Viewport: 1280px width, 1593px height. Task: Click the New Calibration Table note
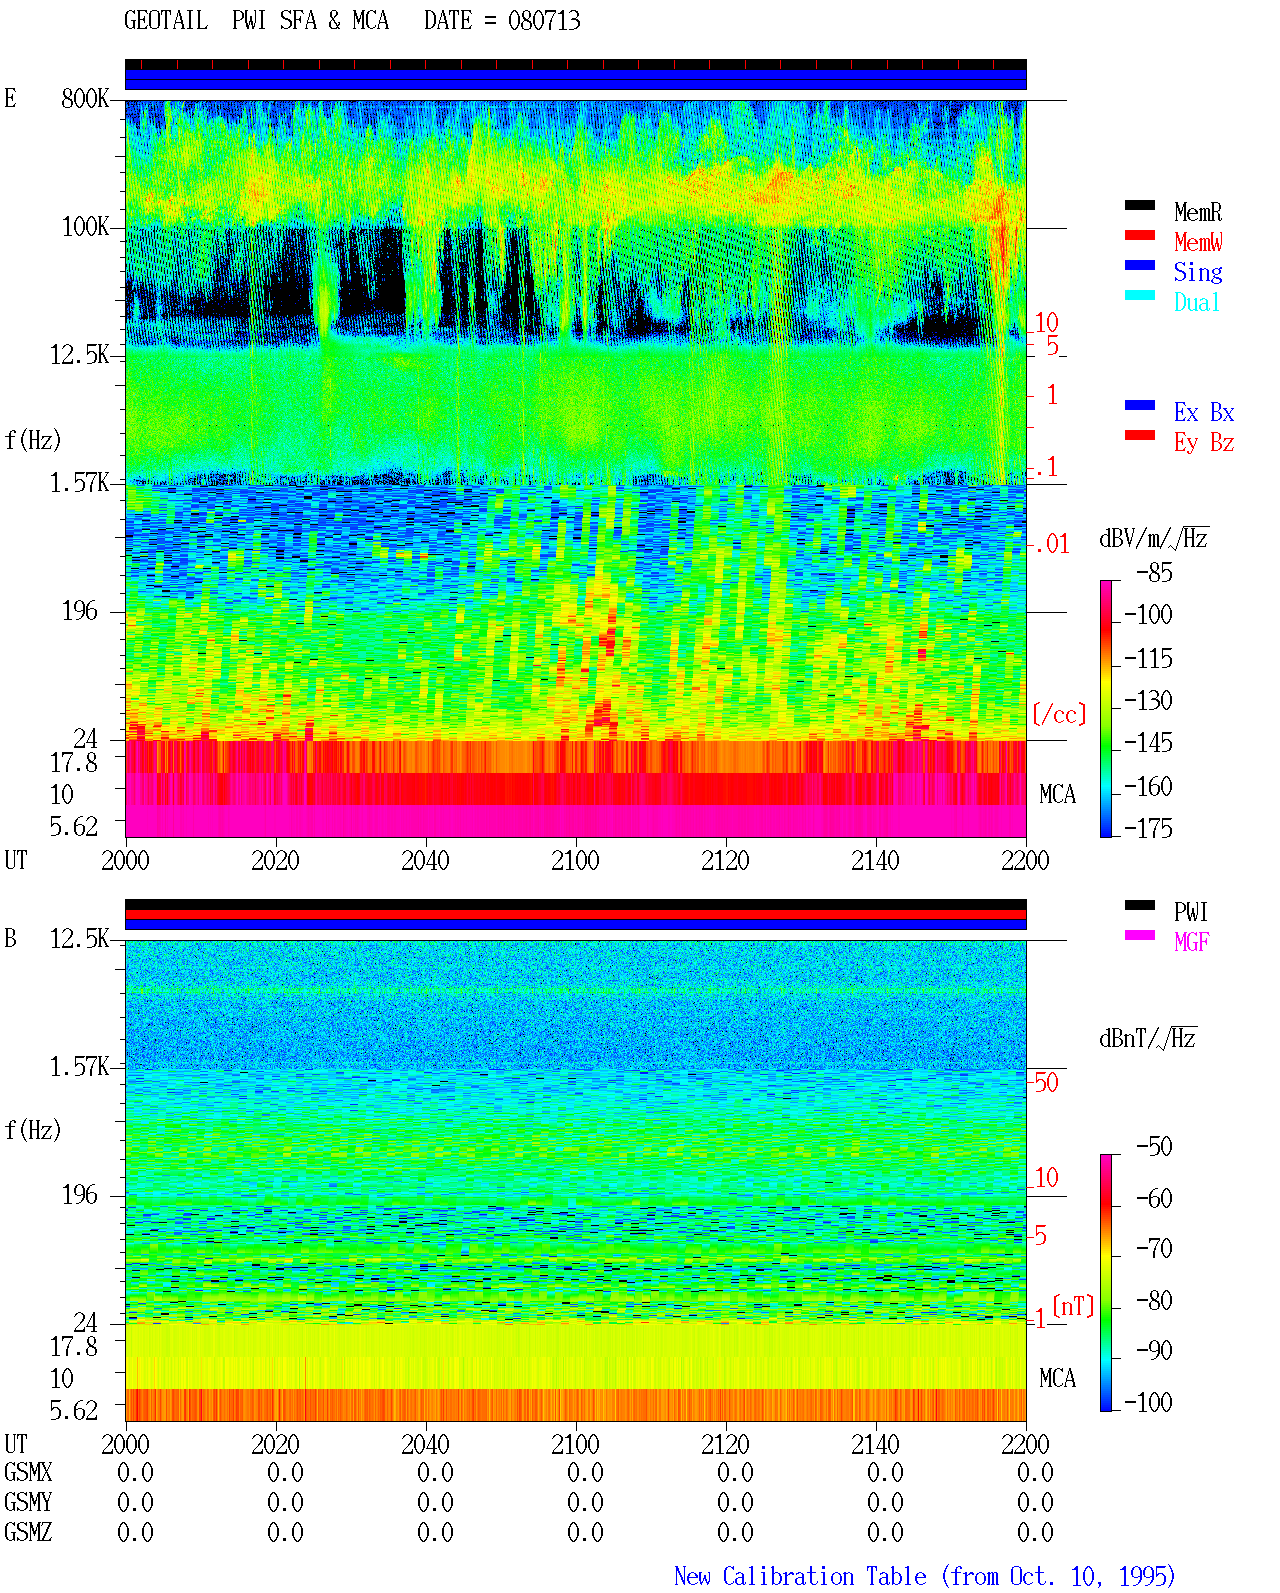[x=925, y=1577]
